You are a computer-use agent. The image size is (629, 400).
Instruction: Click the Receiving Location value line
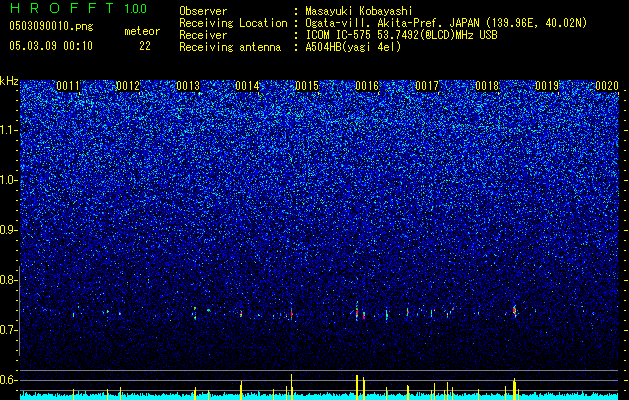point(446,23)
